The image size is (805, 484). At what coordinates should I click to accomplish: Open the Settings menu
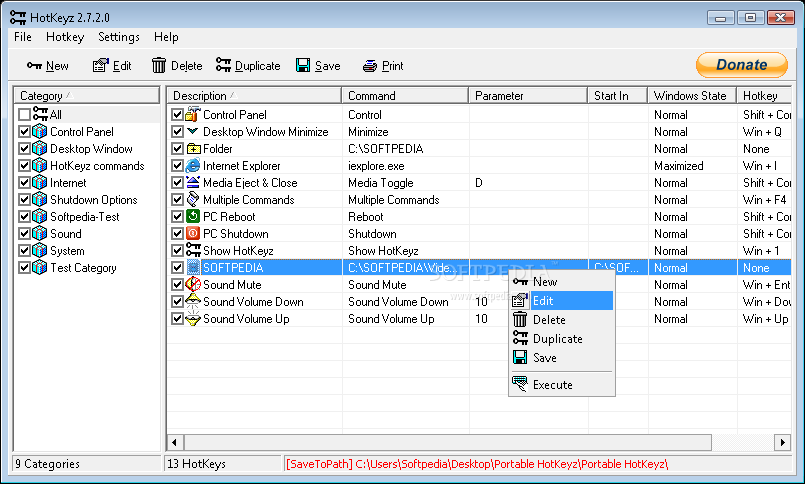pyautogui.click(x=119, y=37)
